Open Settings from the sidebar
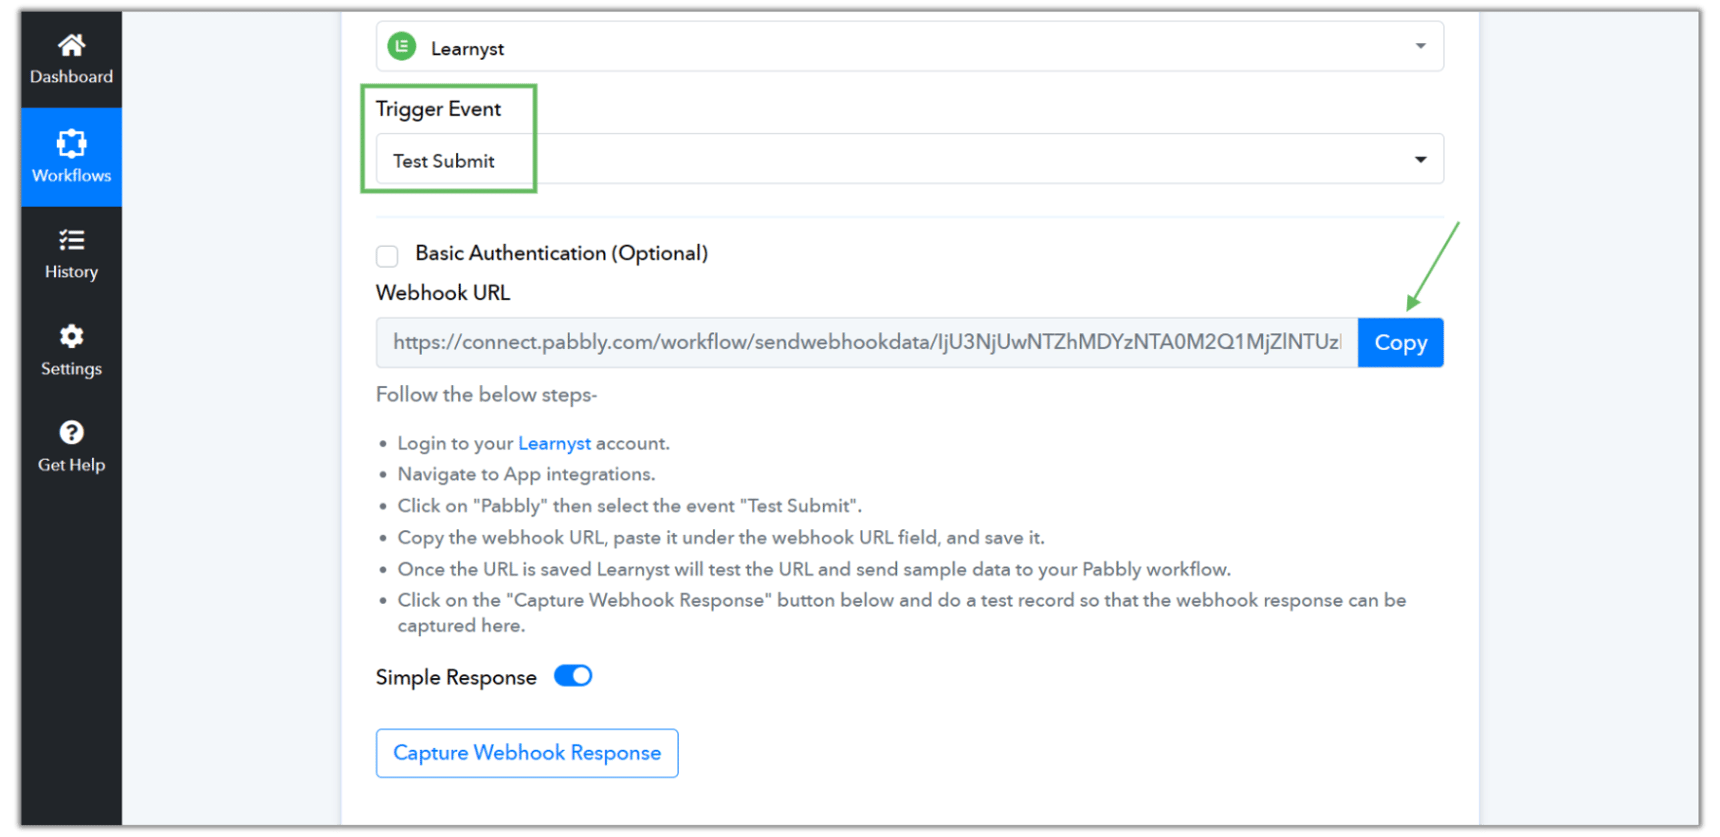 pos(71,350)
